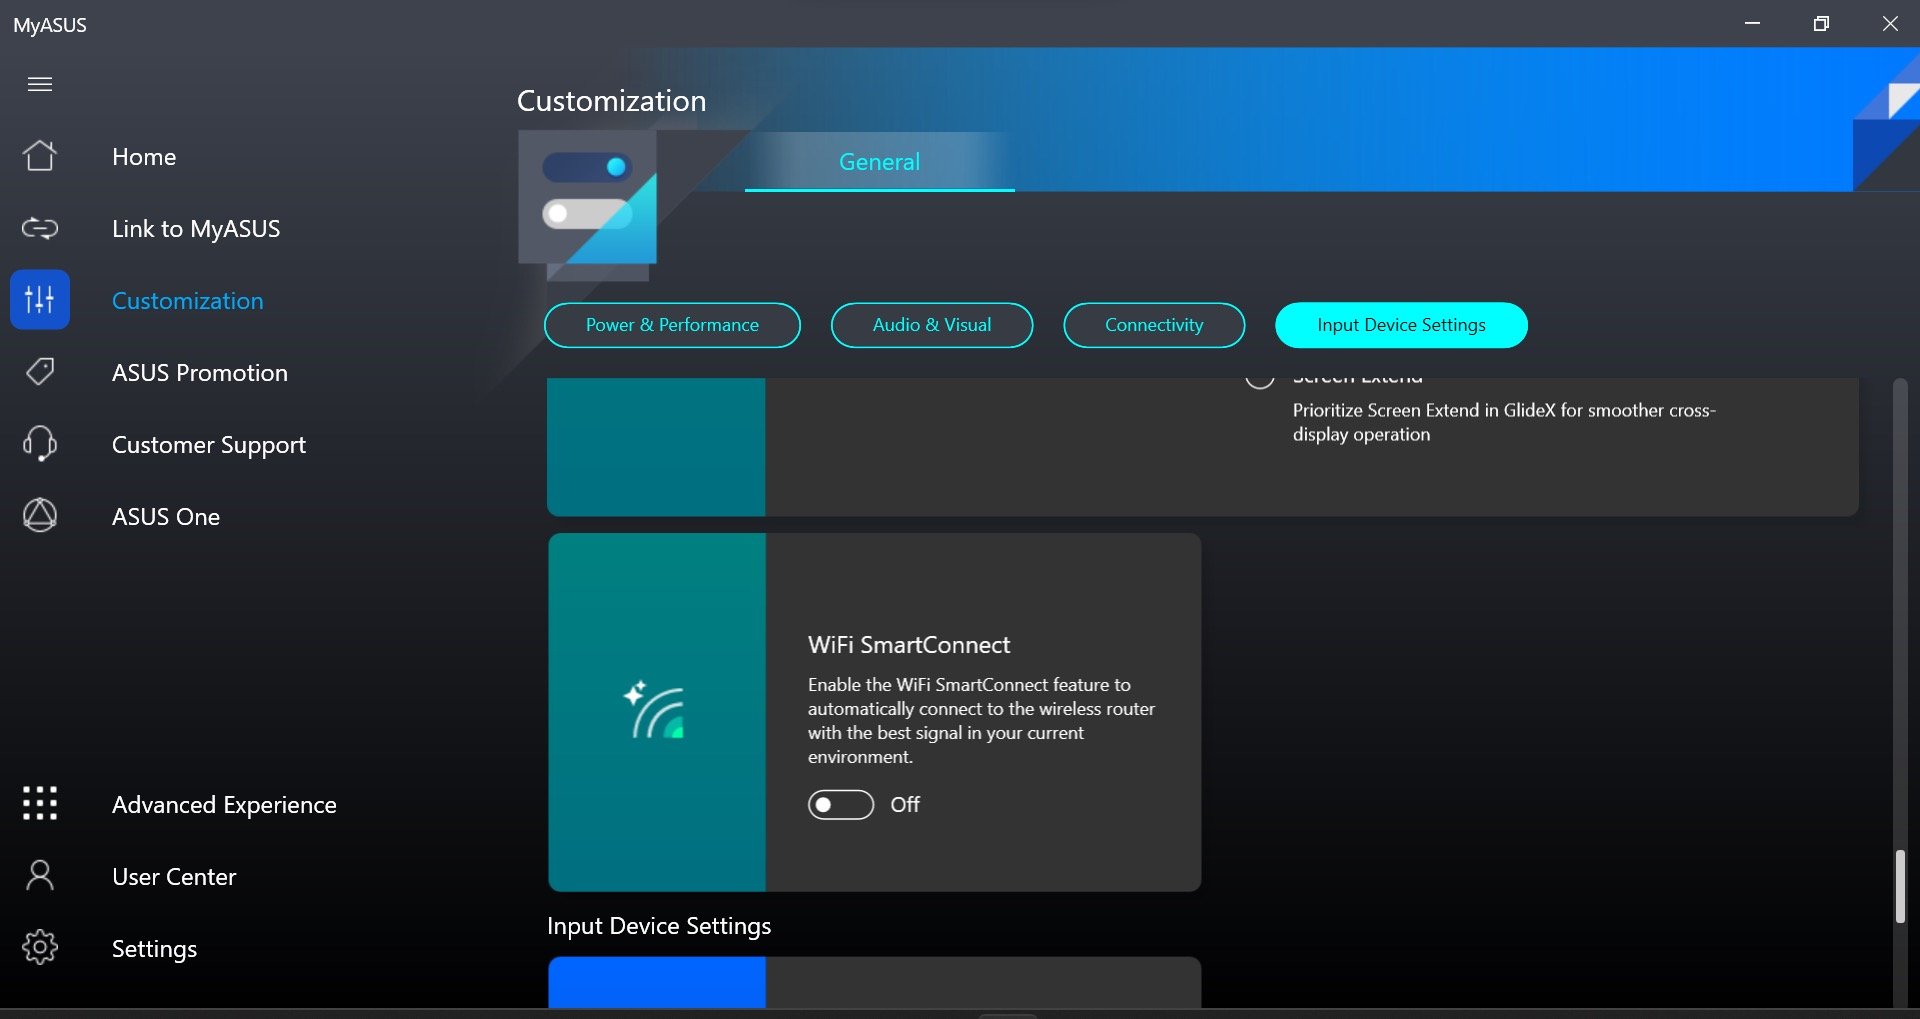Switch to the General tab
Image resolution: width=1920 pixels, height=1019 pixels.
pos(879,162)
